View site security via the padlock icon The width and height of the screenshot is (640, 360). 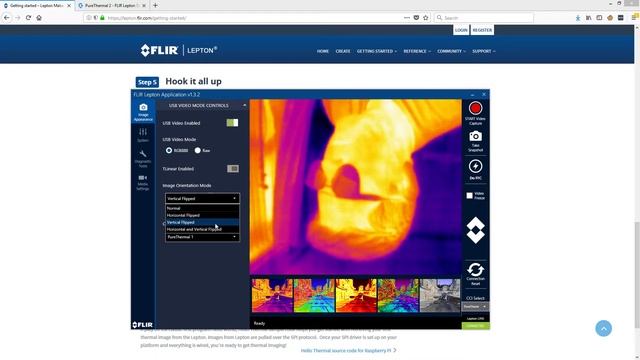102,18
